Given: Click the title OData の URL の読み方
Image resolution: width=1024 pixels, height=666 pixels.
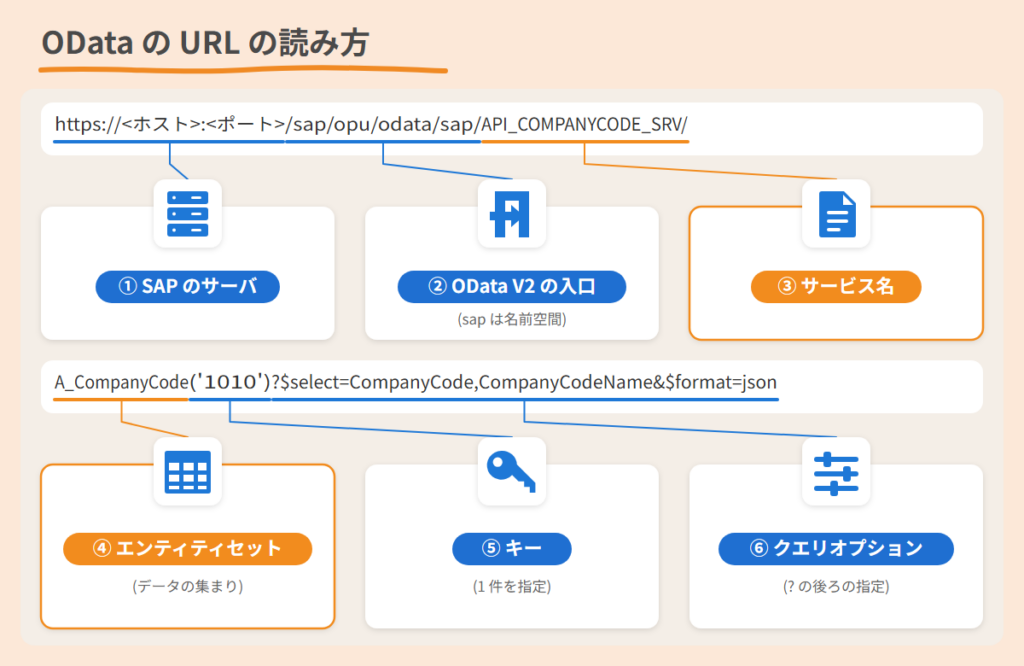Looking at the screenshot, I should (205, 43).
